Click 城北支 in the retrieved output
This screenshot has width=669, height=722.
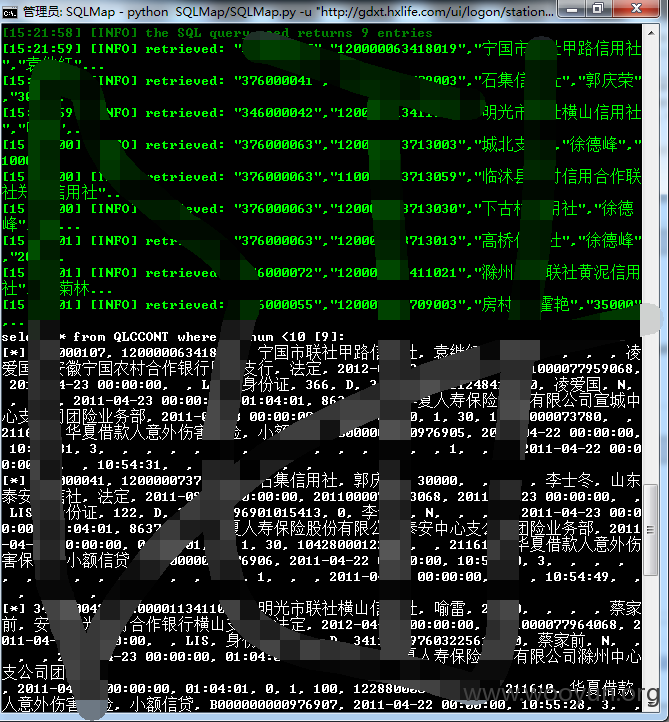click(x=503, y=145)
